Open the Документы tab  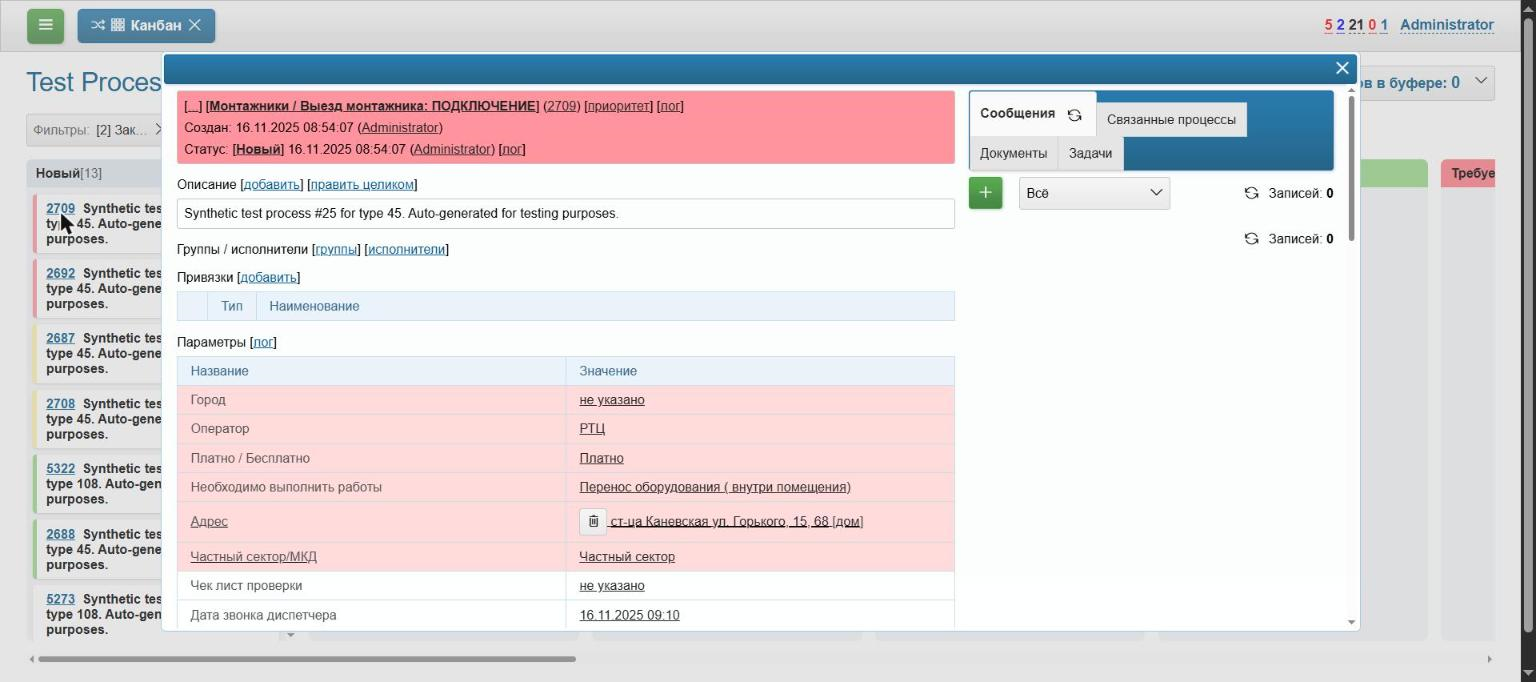(x=1013, y=153)
